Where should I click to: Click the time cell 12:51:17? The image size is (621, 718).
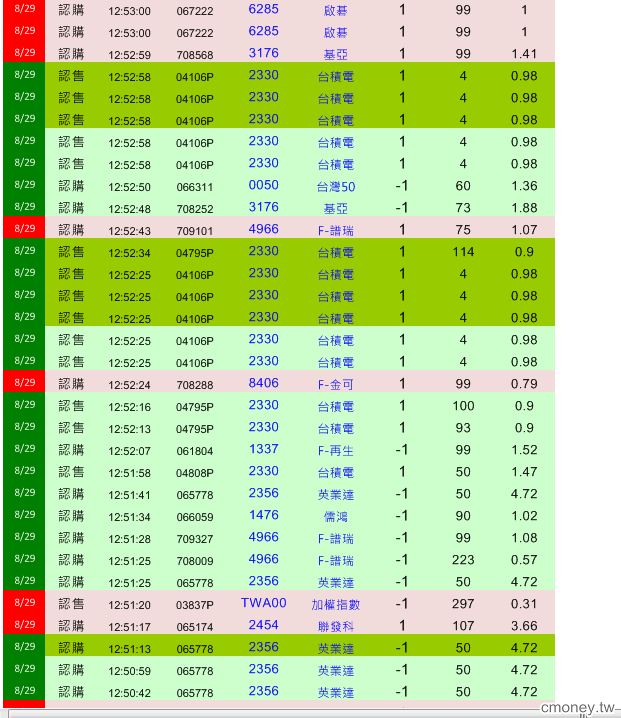(129, 626)
